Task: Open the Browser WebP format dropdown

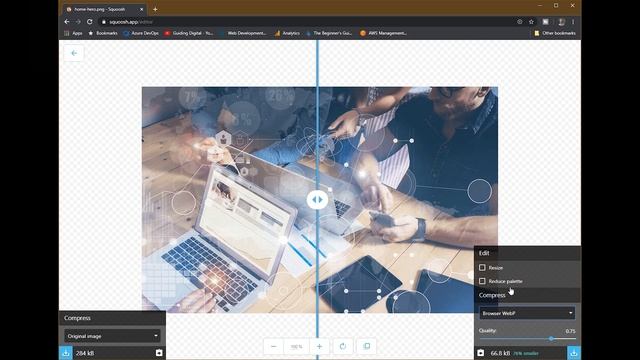Action: point(527,313)
